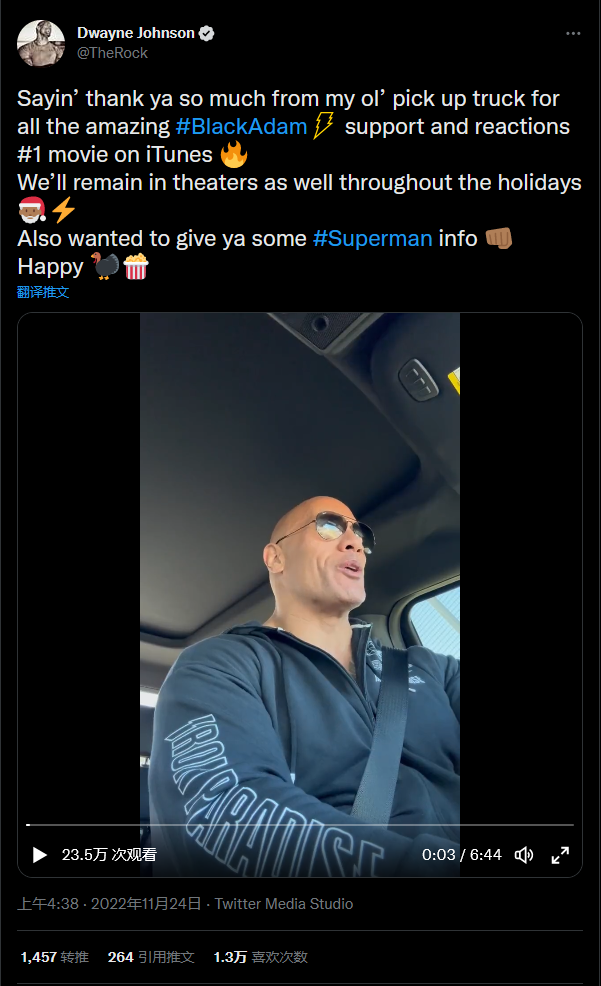Viewport: 601px width, 986px height.
Task: View the 264 引用推文 quote tweets
Action: click(x=151, y=957)
